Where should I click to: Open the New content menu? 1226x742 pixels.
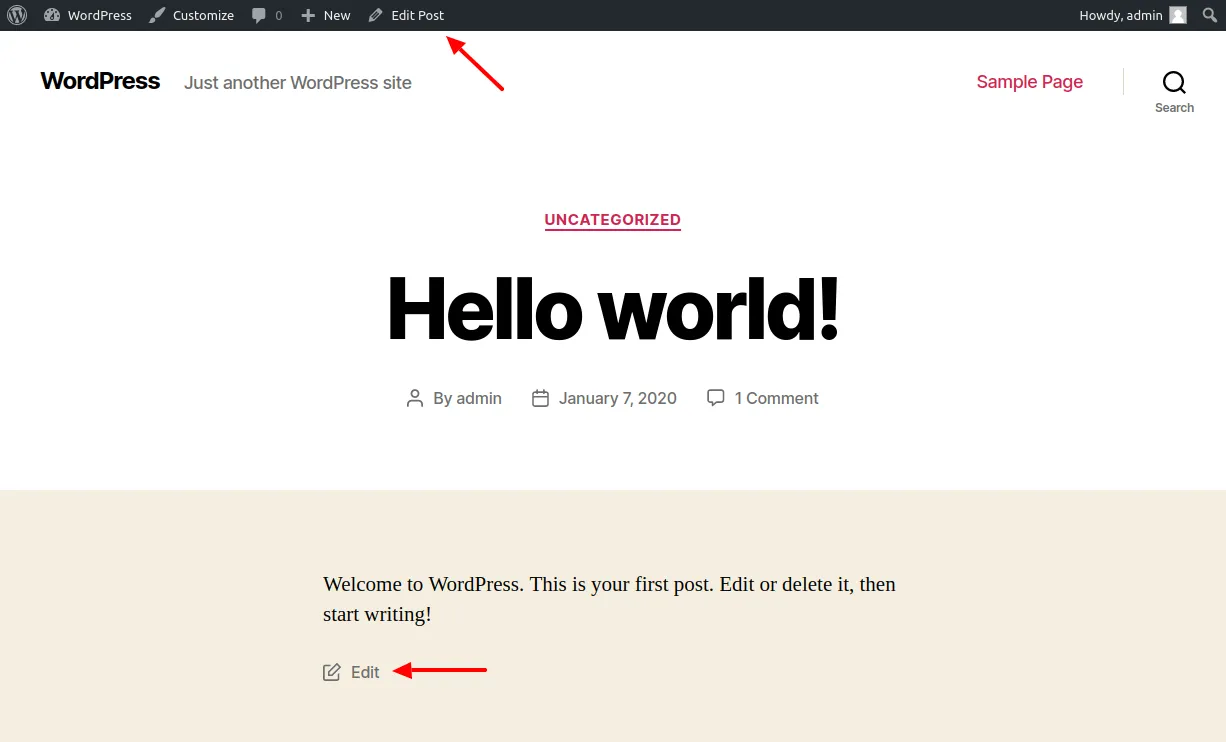click(x=337, y=15)
